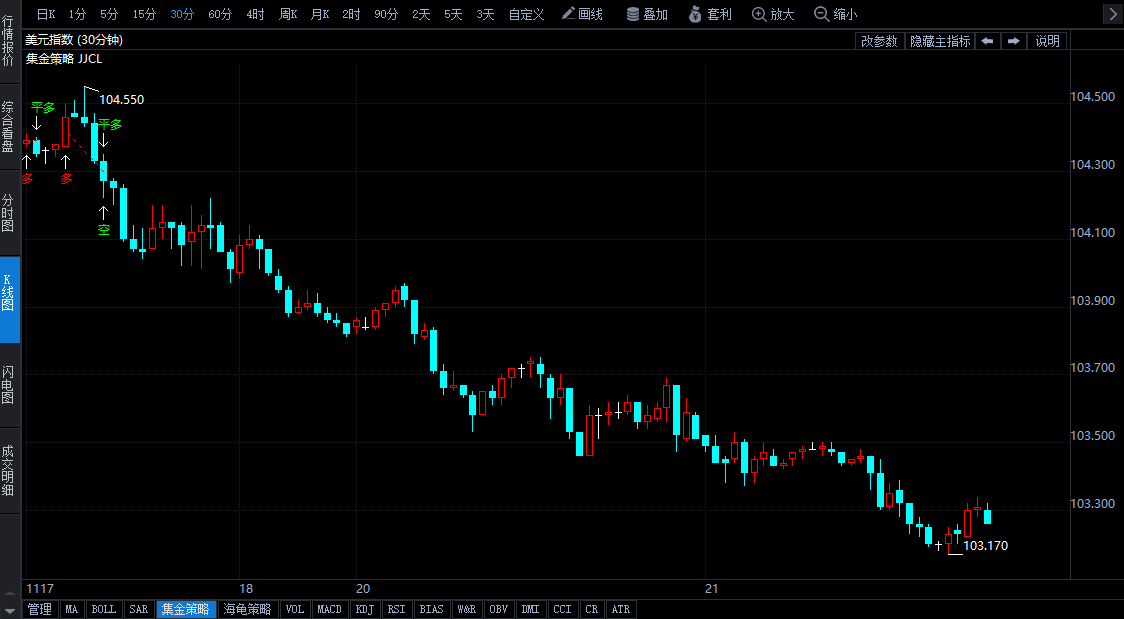Show 成交明细 from the sidebar
The height and width of the screenshot is (619, 1124).
point(9,471)
